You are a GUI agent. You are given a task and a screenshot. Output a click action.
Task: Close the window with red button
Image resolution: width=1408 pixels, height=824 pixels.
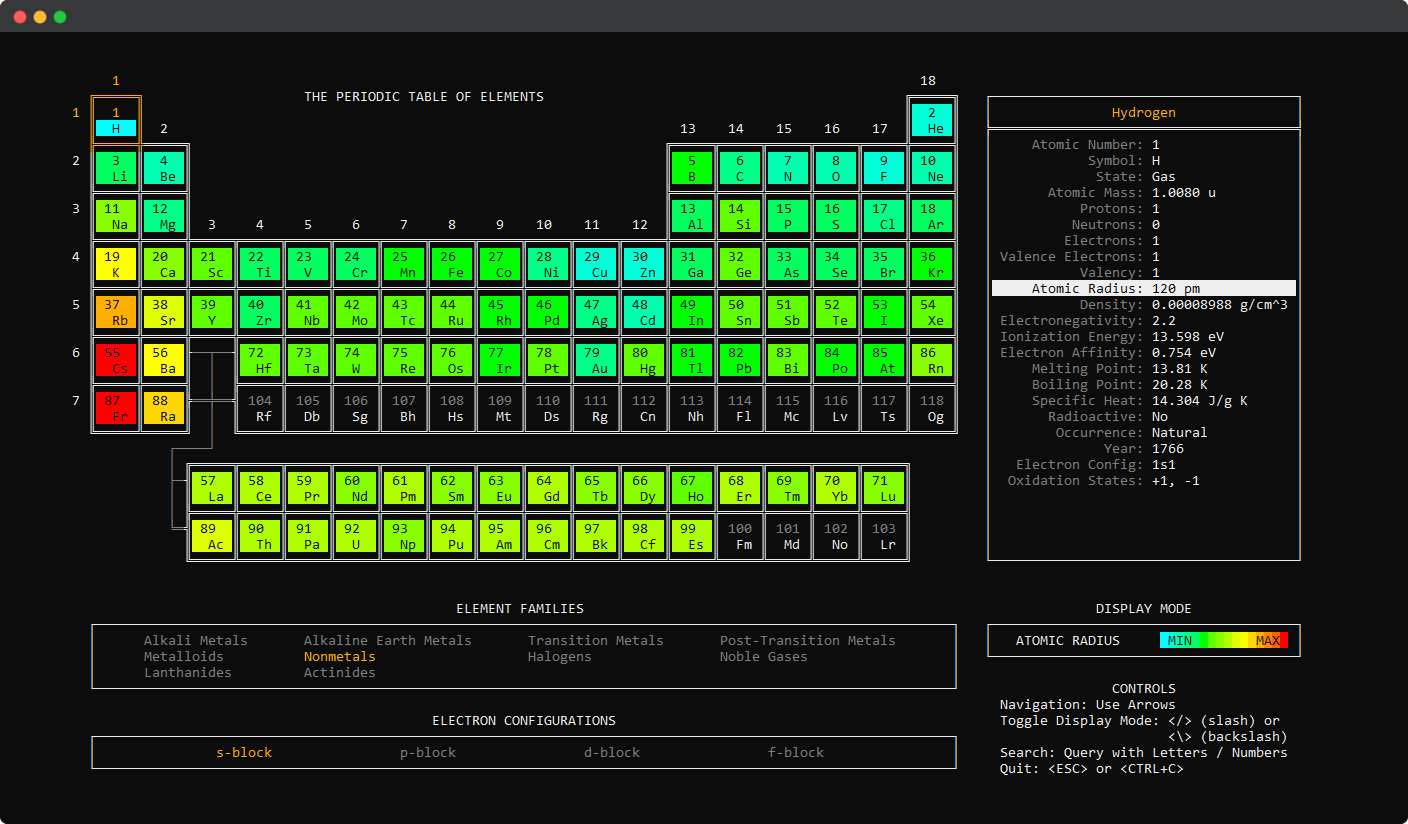click(20, 17)
